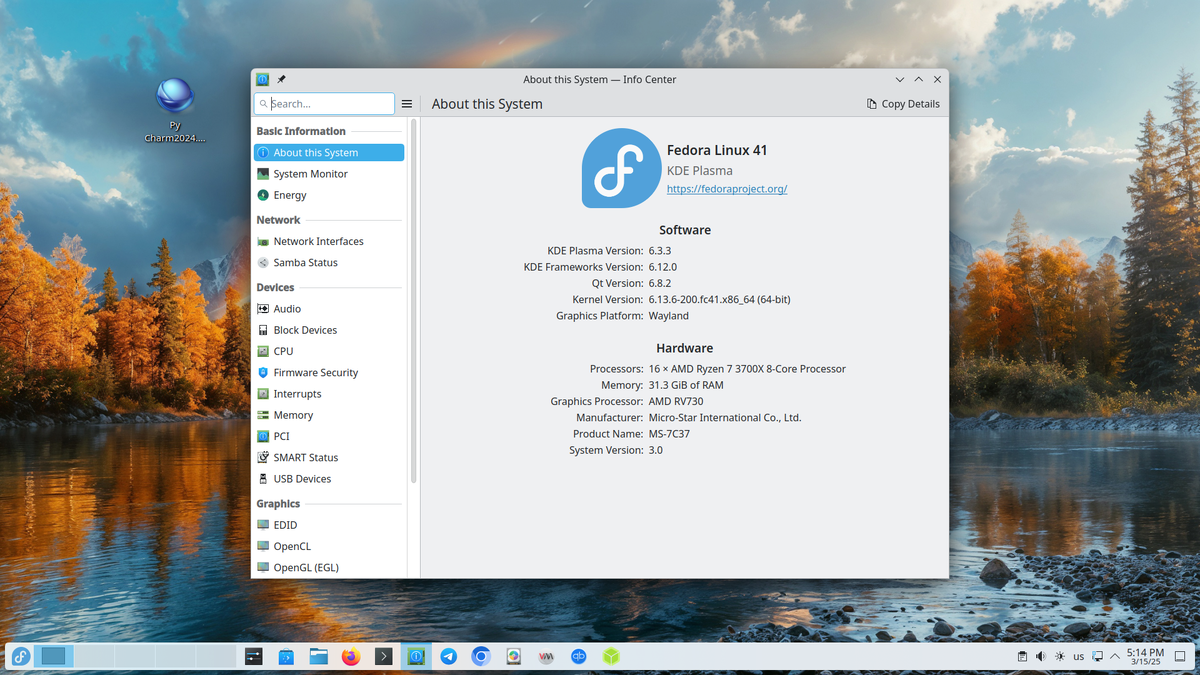Open Telegram from the taskbar
Viewport: 1200px width, 675px height.
click(x=449, y=657)
